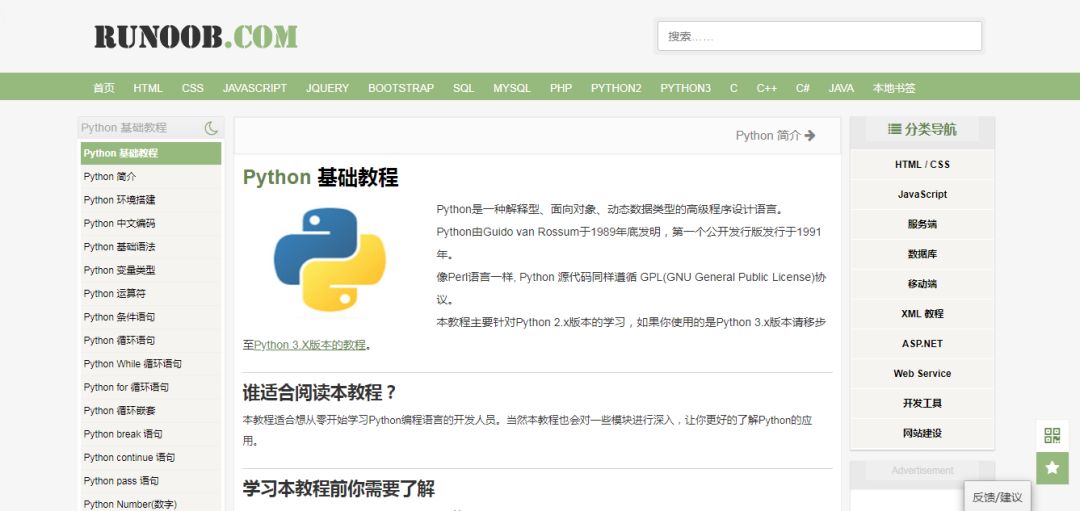Viewport: 1080px width, 511px height.
Task: Focus the 搜索 search box
Action: pyautogui.click(x=819, y=36)
